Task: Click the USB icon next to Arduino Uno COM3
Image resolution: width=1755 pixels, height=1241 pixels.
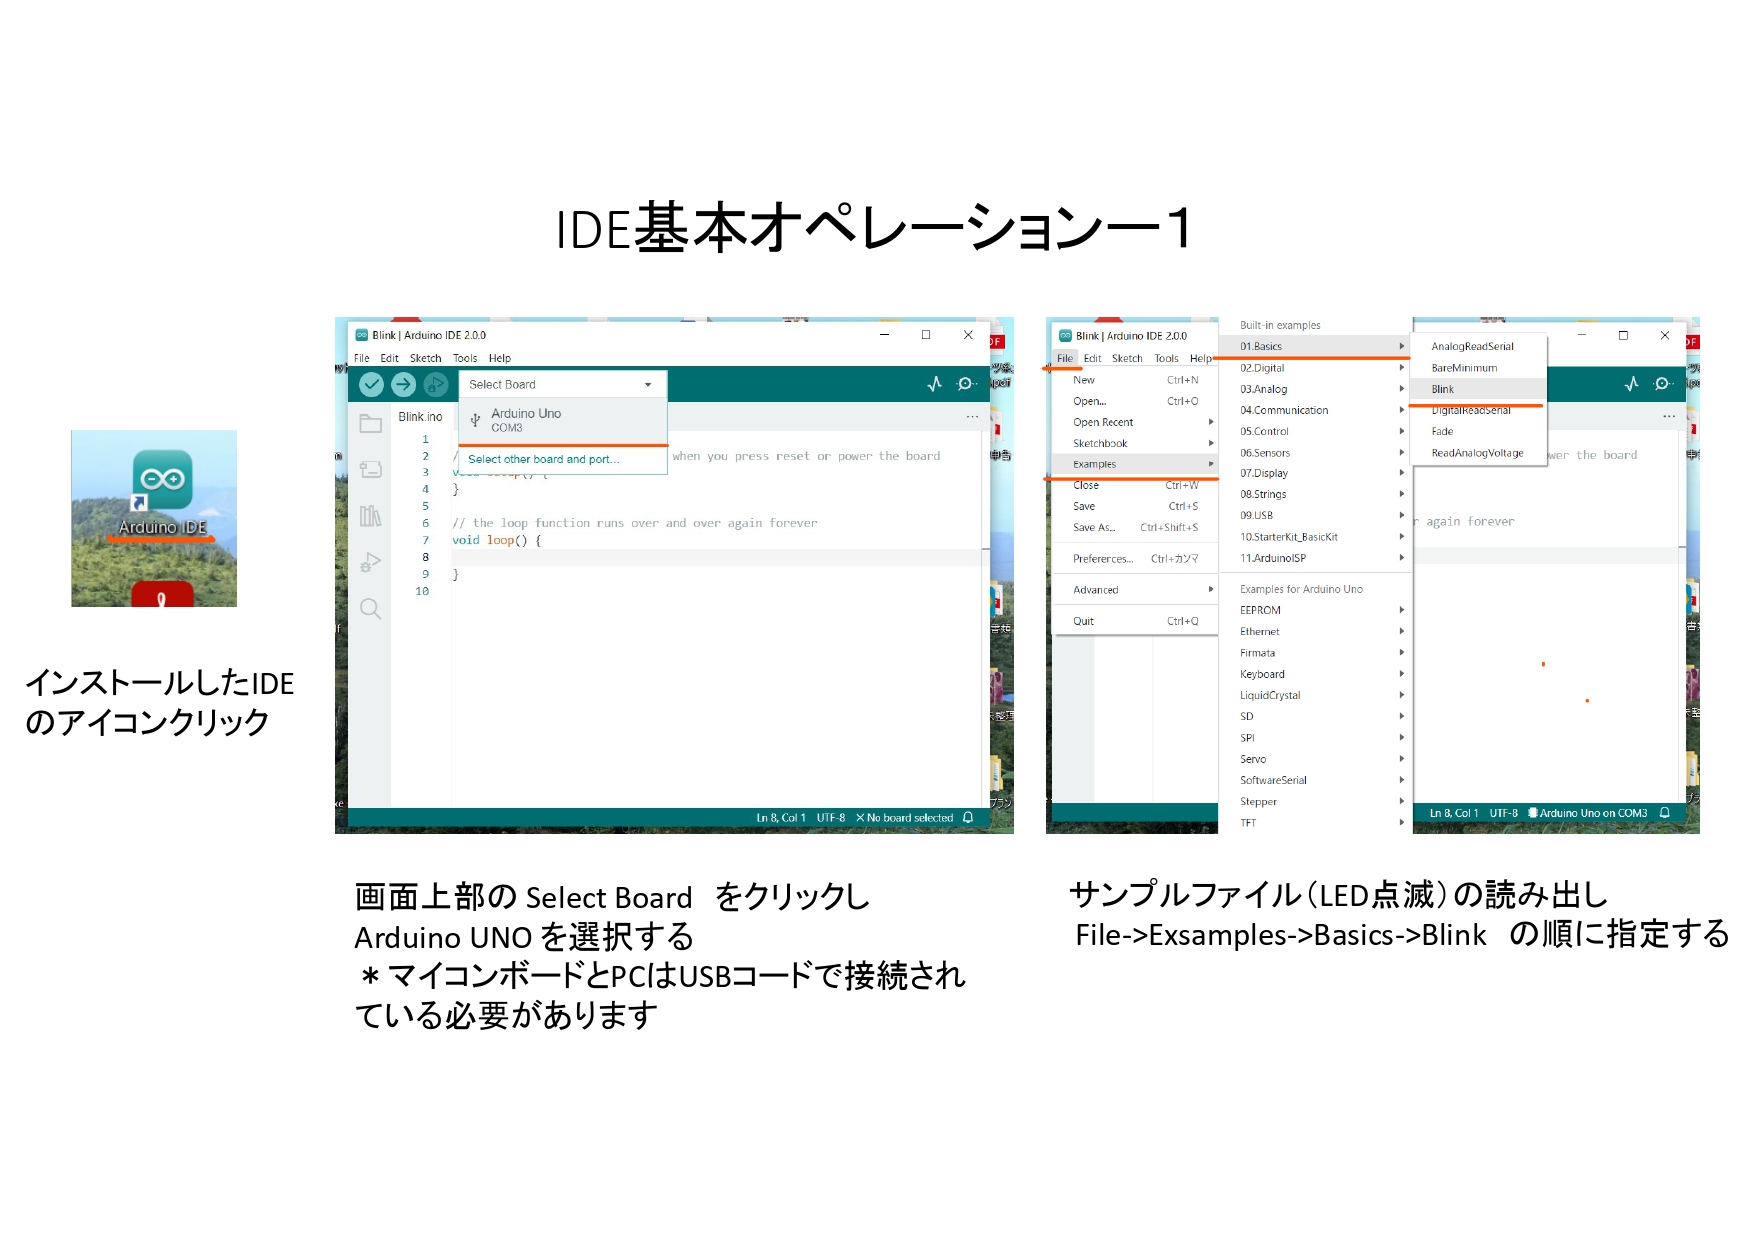Action: pyautogui.click(x=475, y=420)
